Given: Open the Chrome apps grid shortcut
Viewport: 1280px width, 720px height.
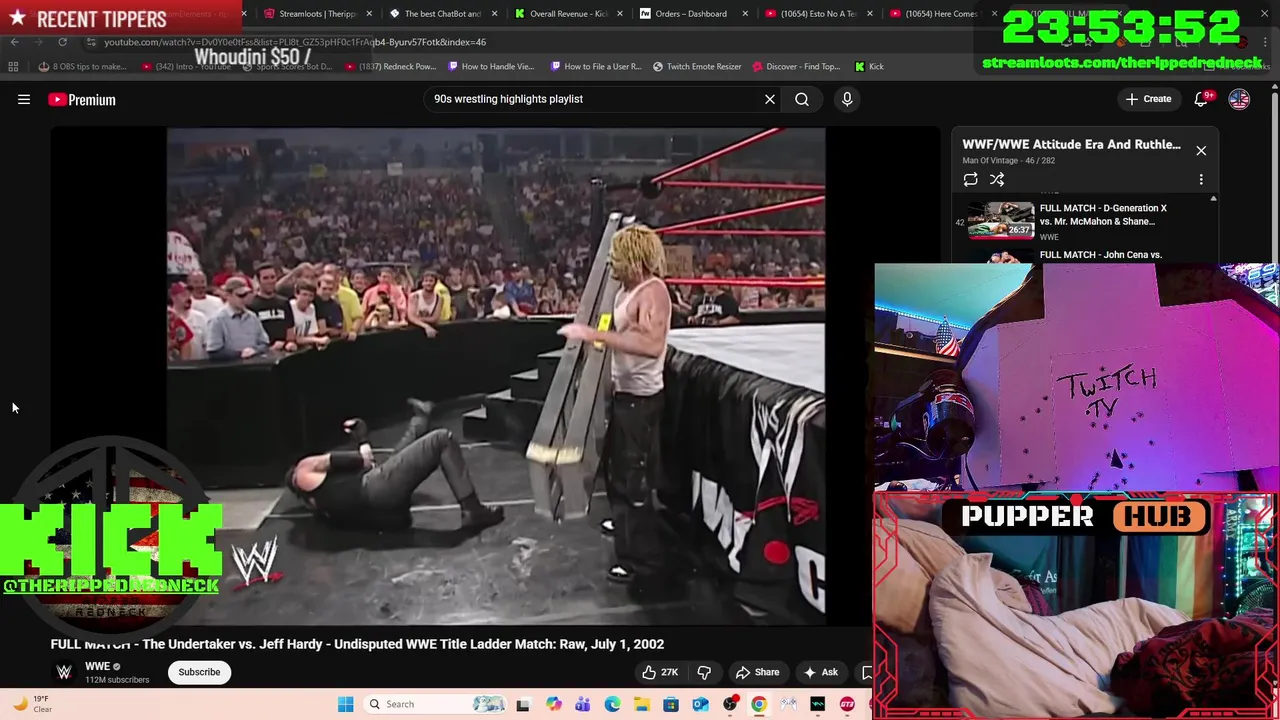Looking at the screenshot, I should (x=13, y=67).
